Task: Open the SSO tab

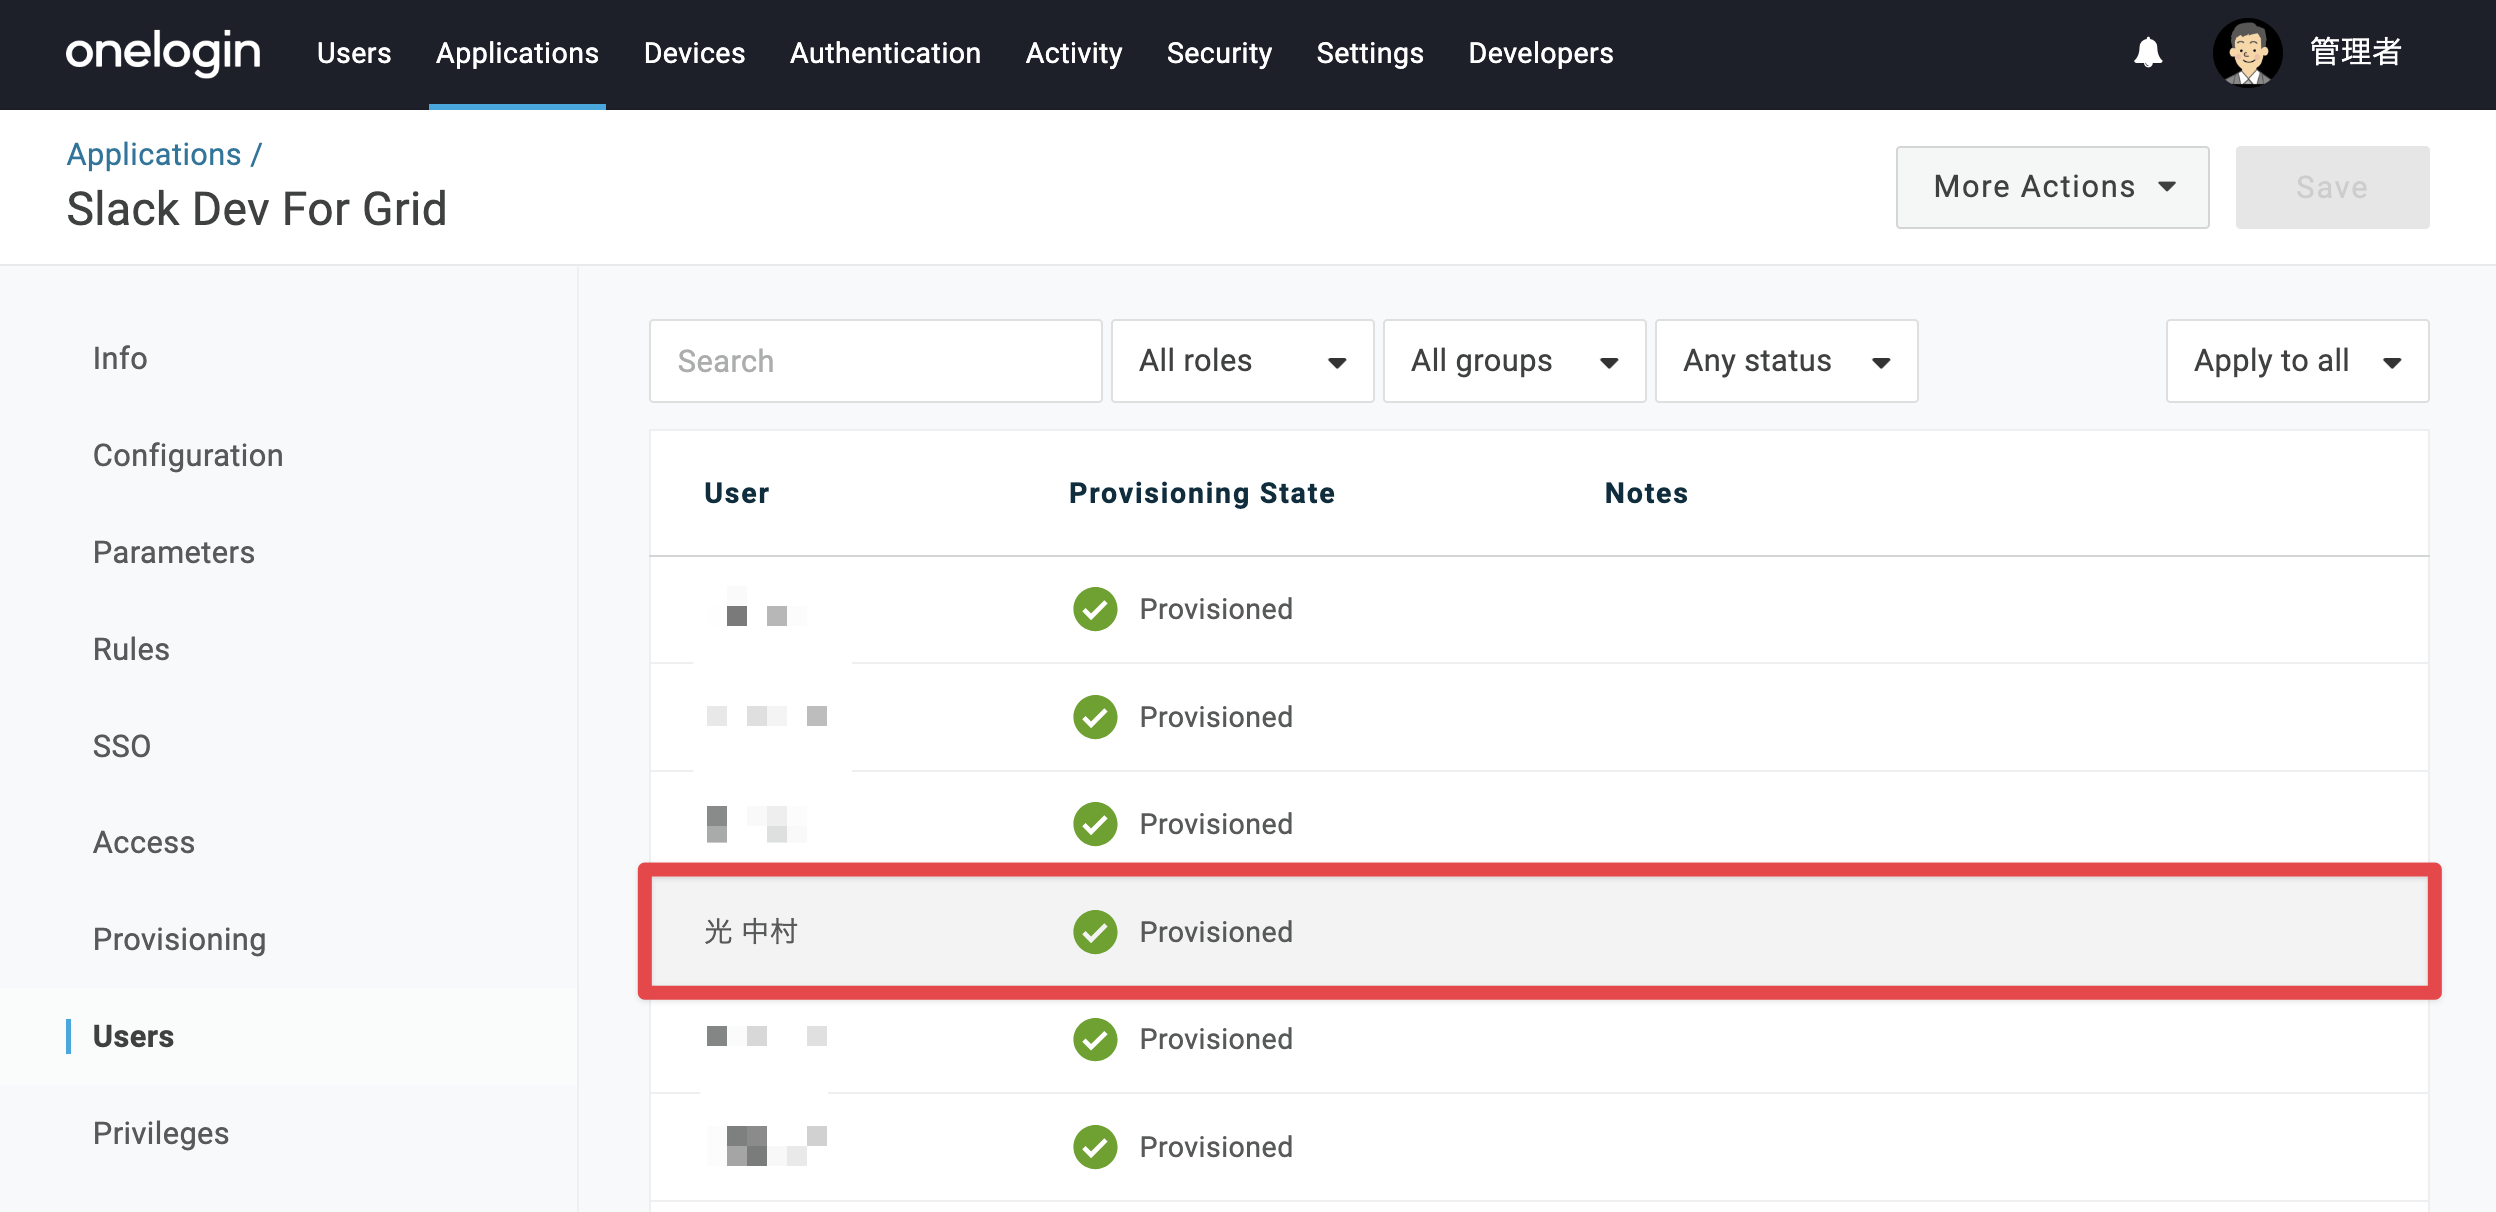Action: click(122, 746)
